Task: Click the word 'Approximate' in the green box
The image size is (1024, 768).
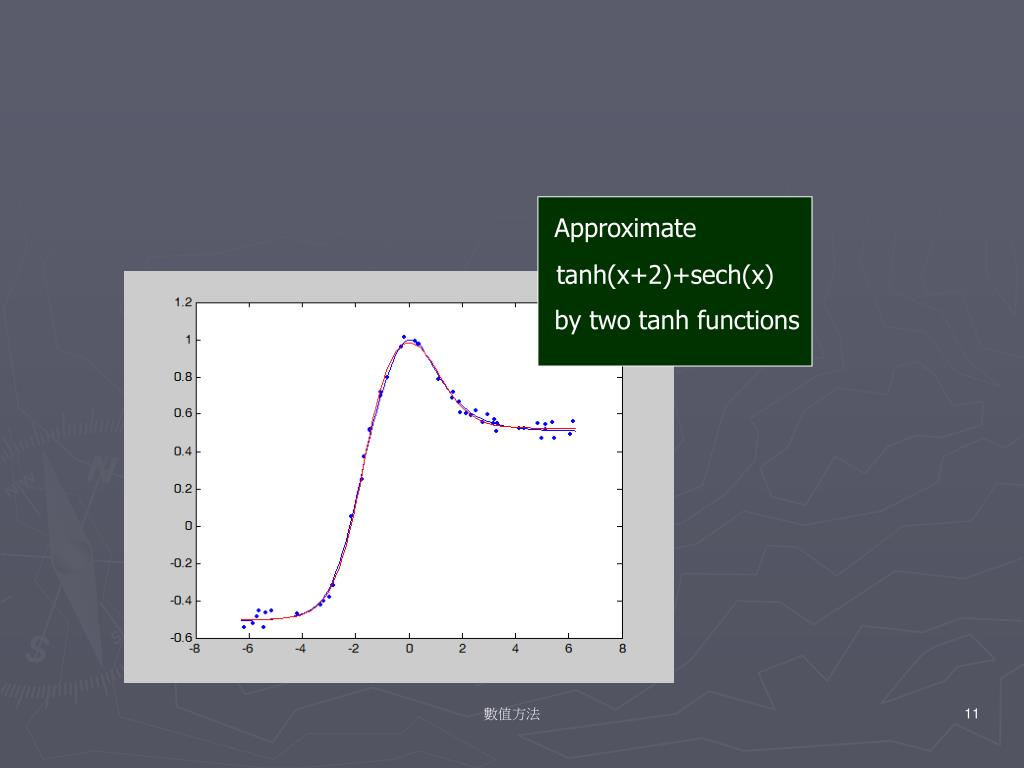Action: [x=625, y=229]
